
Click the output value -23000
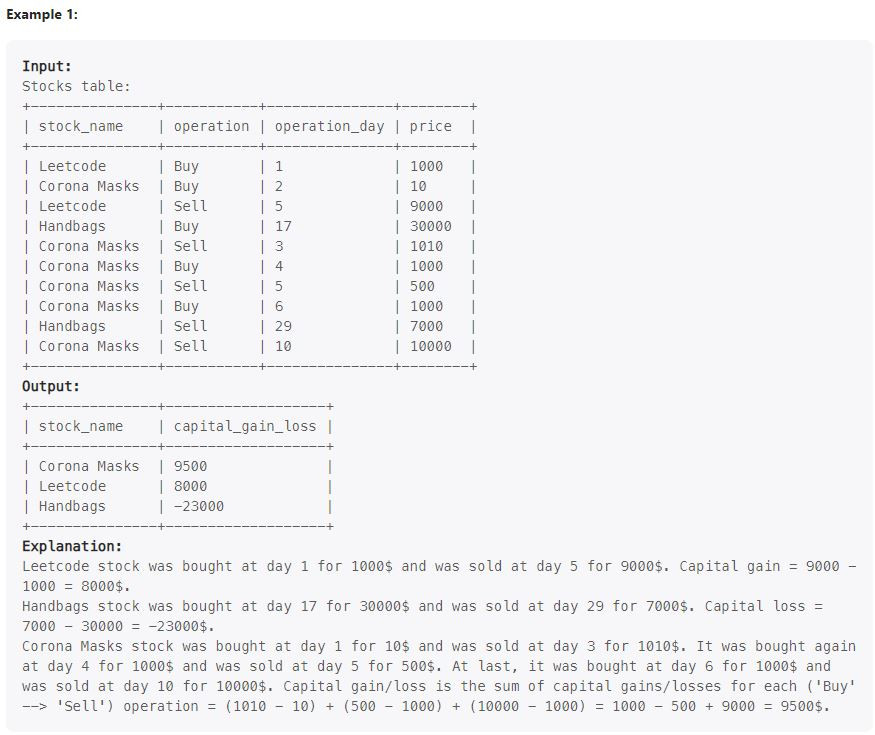tap(199, 507)
